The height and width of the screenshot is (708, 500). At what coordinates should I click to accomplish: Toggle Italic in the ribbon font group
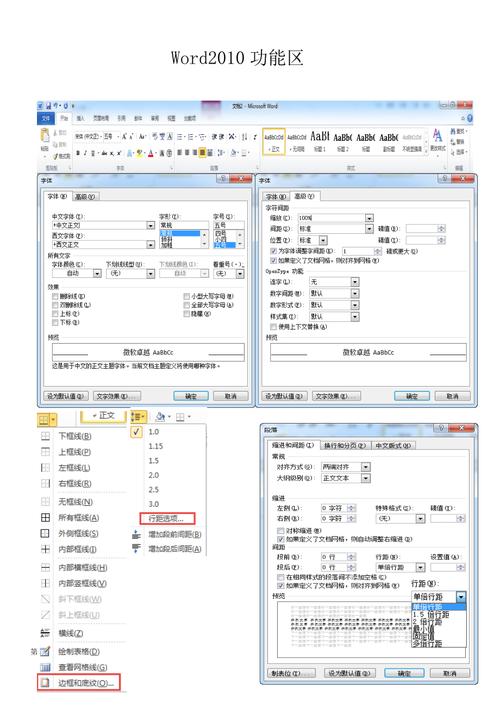point(85,153)
